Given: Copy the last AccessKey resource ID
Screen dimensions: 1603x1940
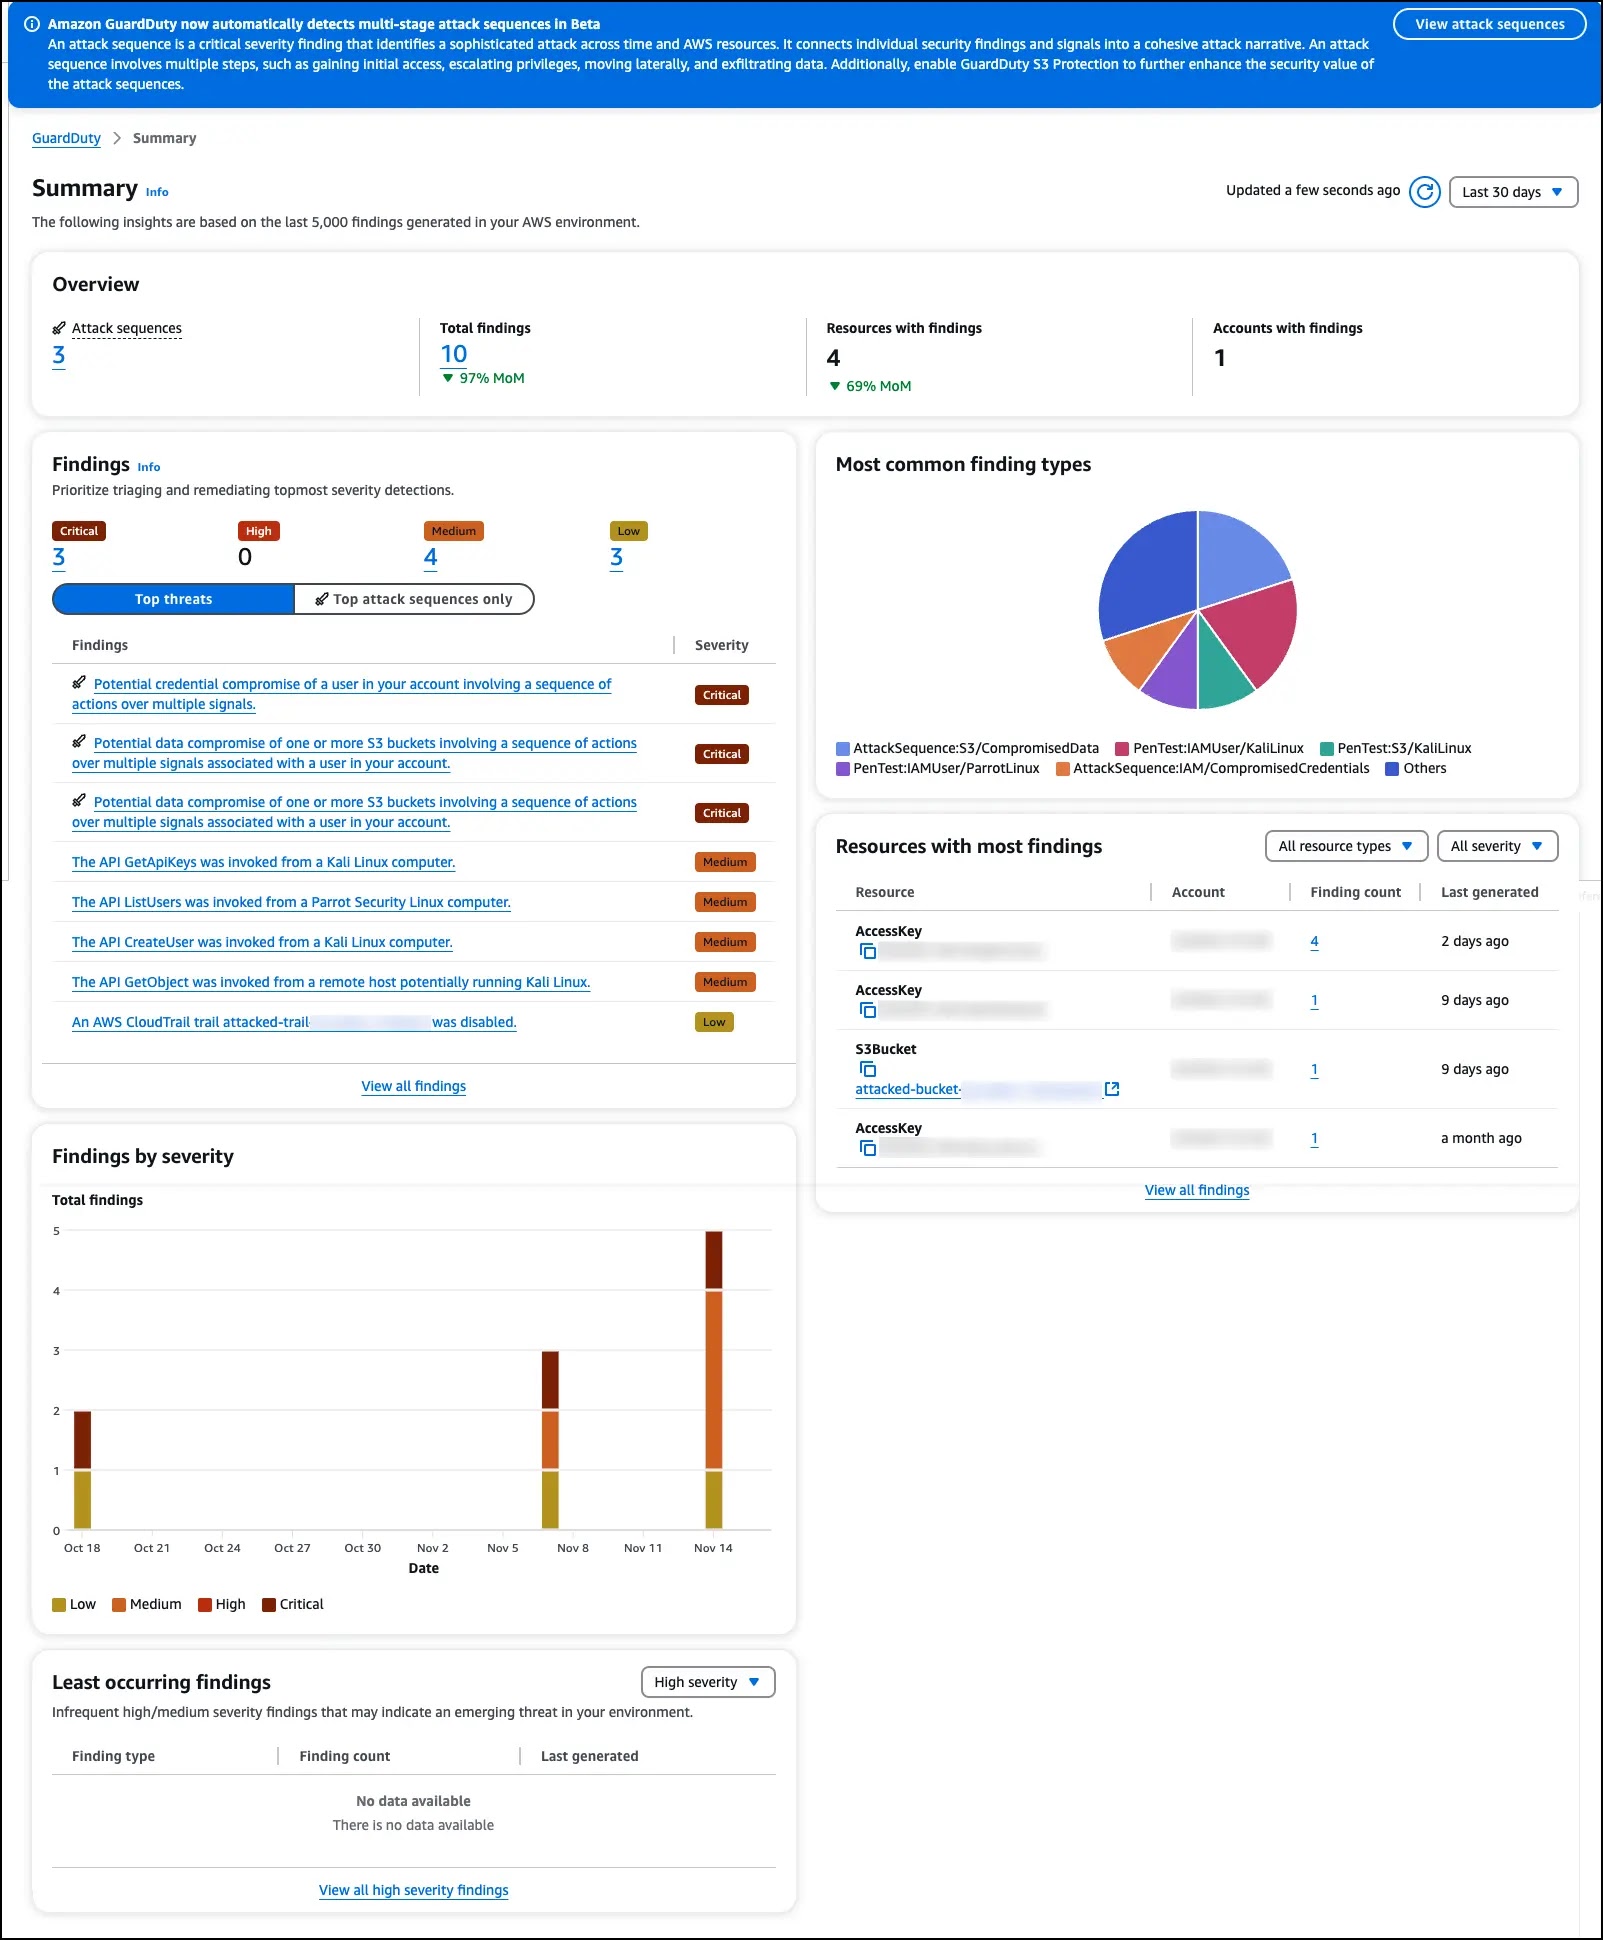Looking at the screenshot, I should (868, 1148).
